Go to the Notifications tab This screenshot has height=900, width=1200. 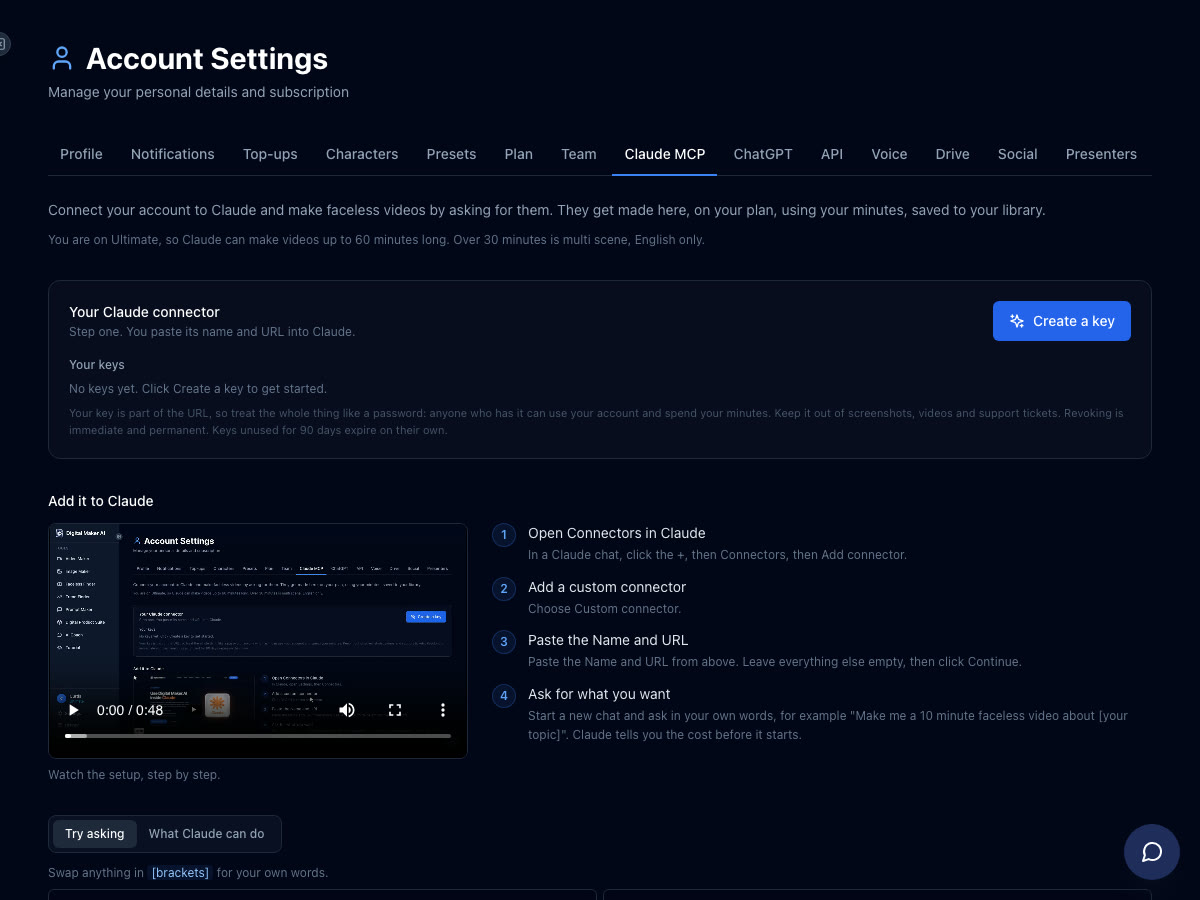tap(173, 154)
